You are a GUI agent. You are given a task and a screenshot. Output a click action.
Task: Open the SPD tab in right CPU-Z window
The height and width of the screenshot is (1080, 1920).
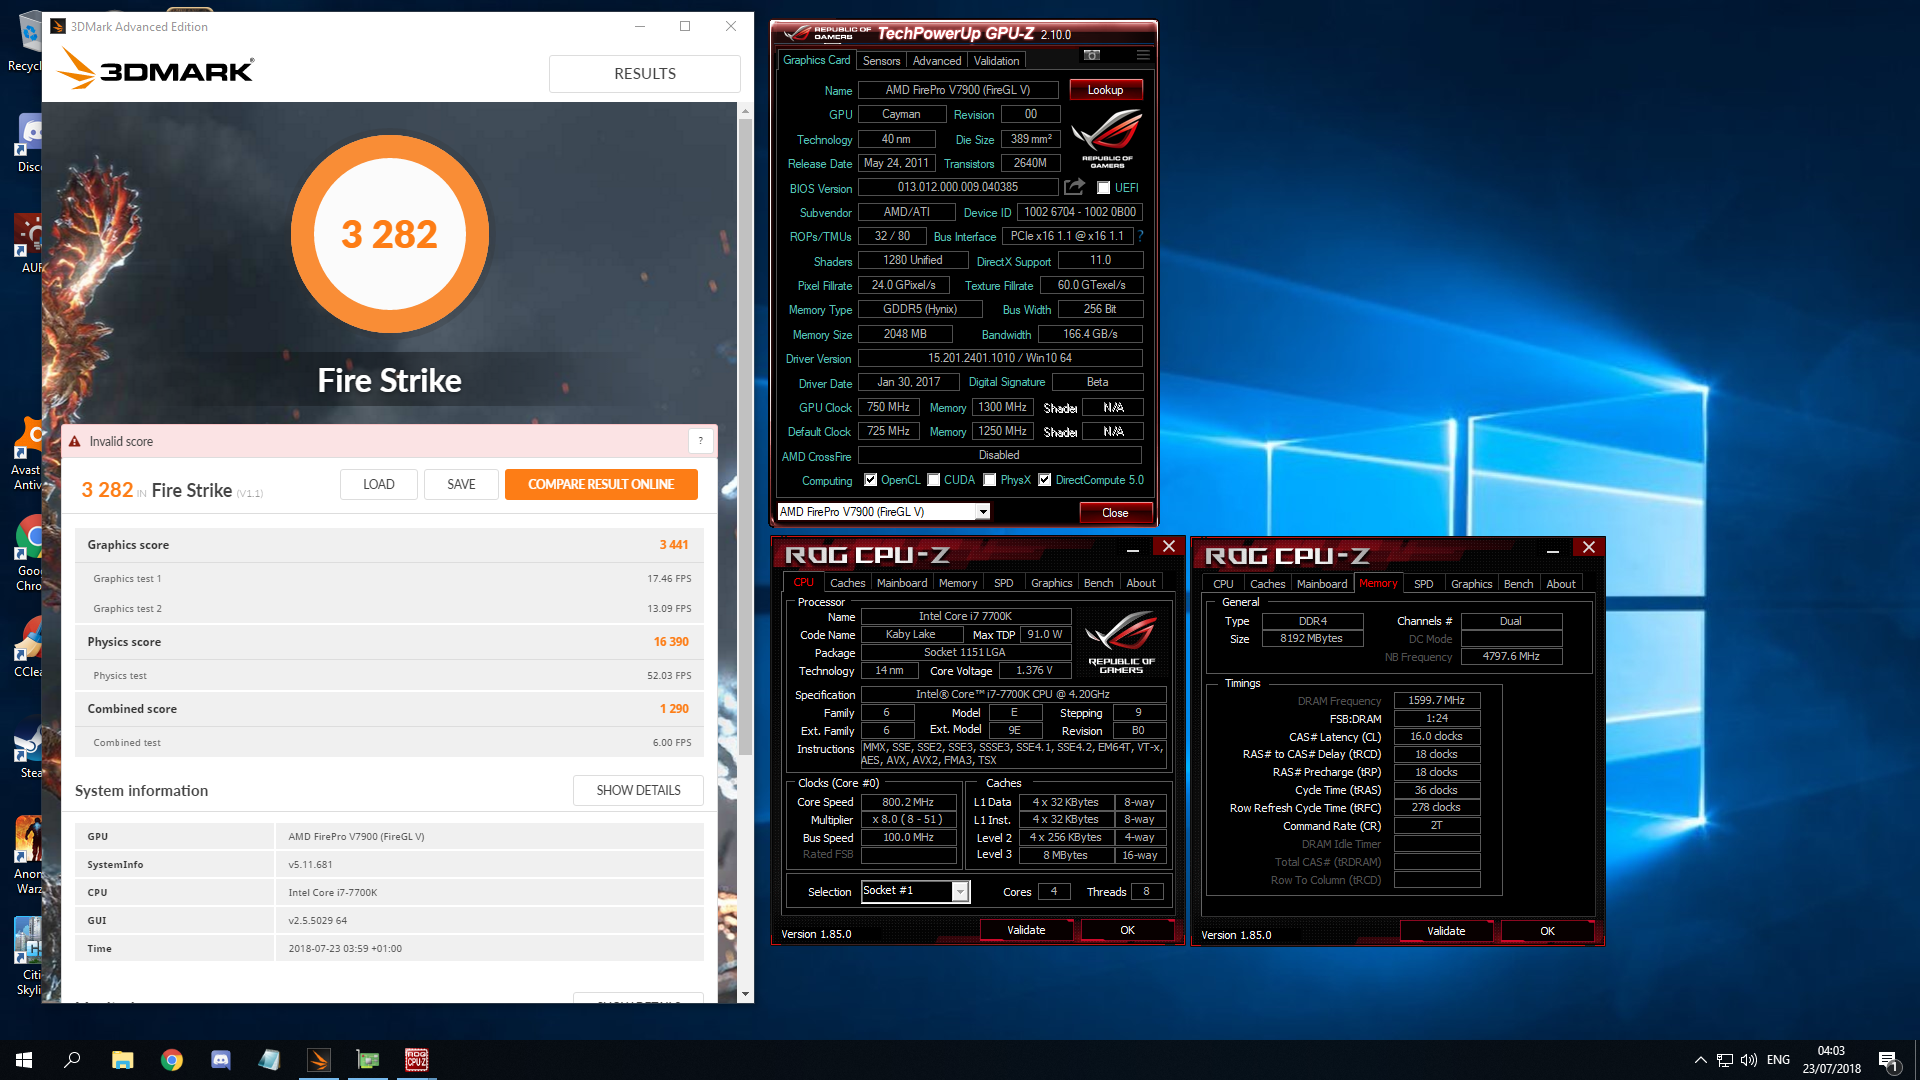1424,584
